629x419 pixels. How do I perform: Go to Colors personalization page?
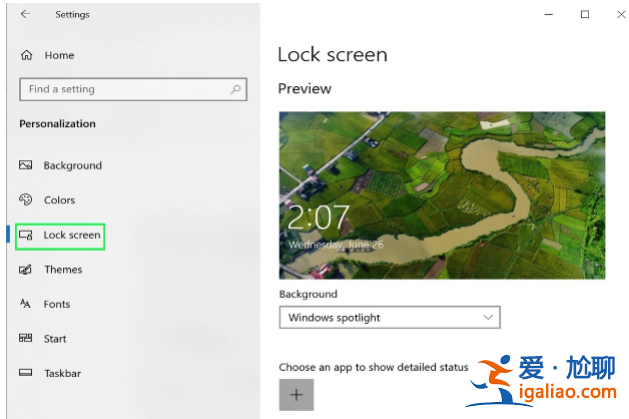coord(59,200)
